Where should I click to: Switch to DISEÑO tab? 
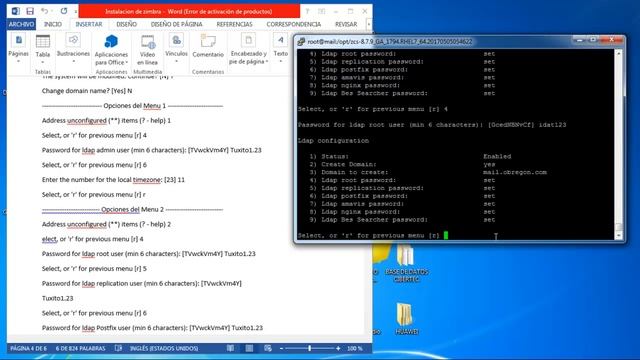[127, 24]
